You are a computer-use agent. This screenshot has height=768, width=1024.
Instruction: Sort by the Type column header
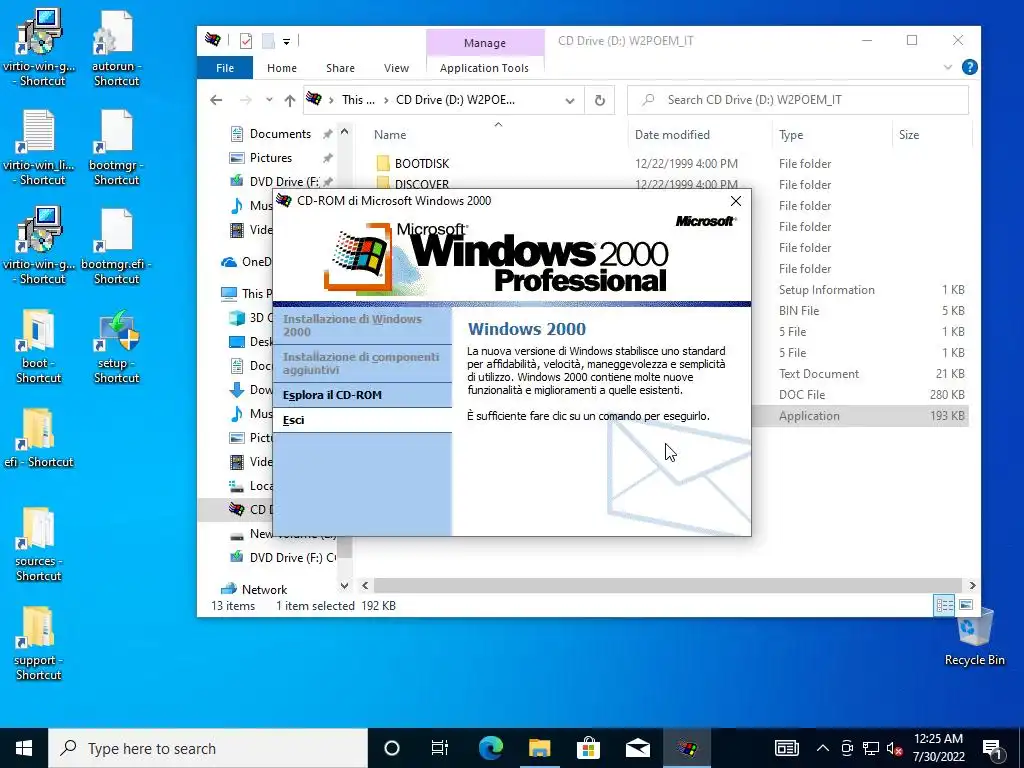(x=832, y=135)
